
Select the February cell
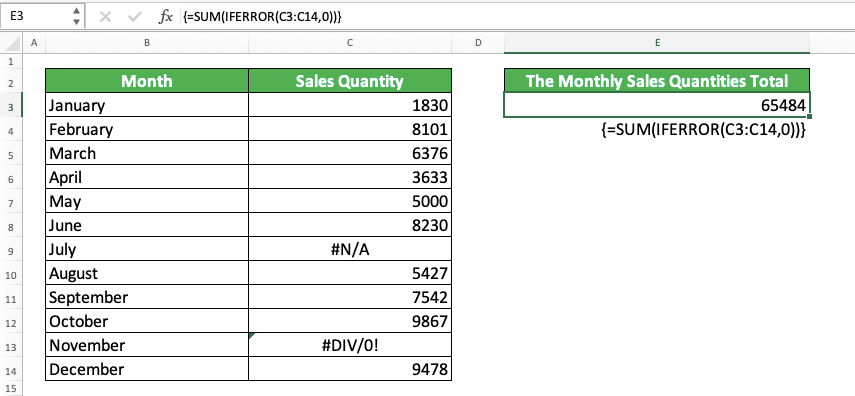click(x=147, y=129)
